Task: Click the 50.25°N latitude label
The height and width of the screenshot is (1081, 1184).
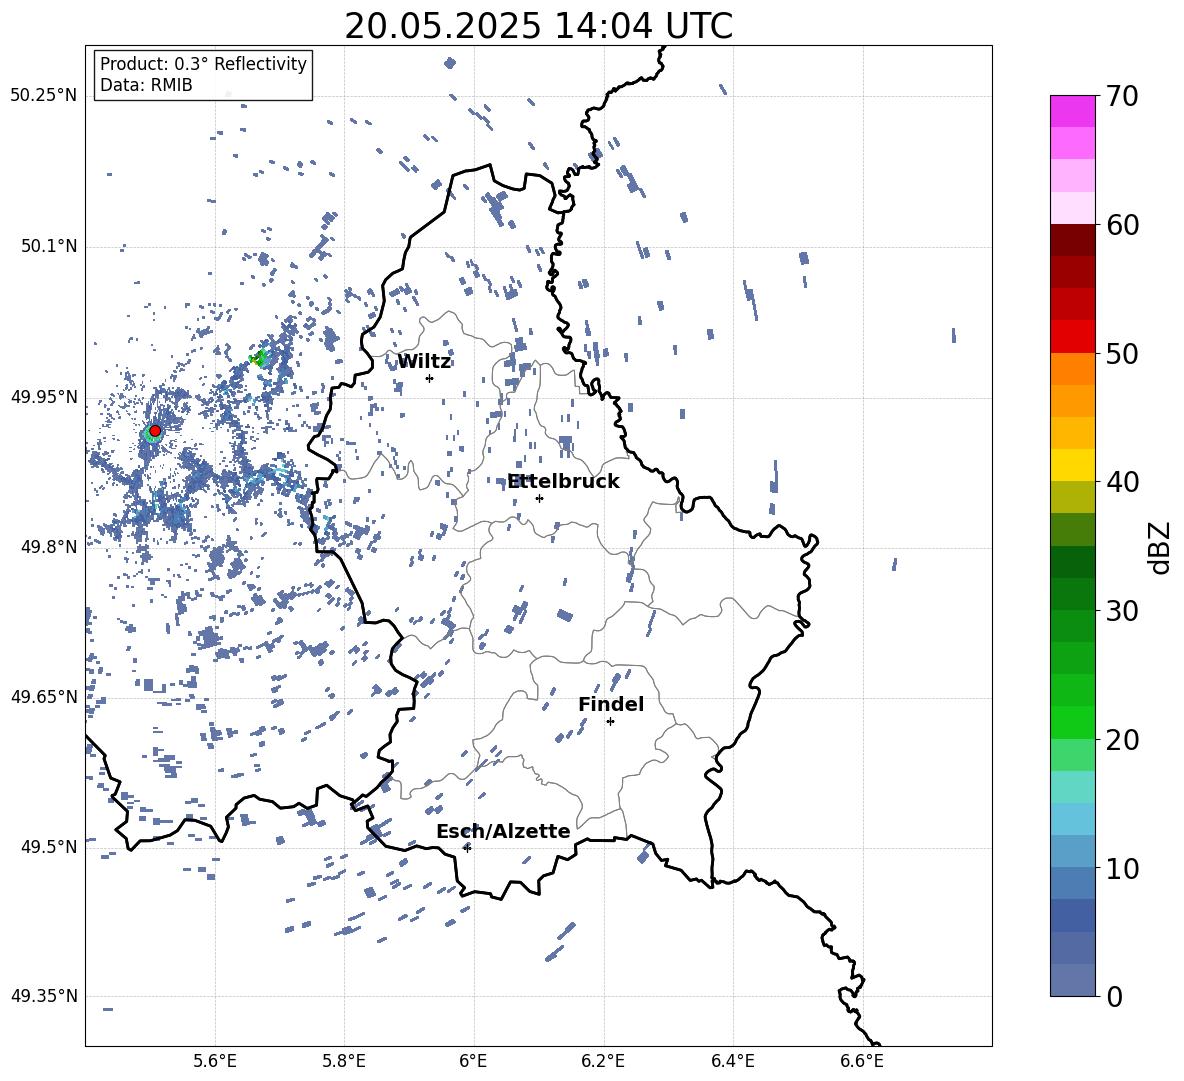Action: tap(44, 96)
